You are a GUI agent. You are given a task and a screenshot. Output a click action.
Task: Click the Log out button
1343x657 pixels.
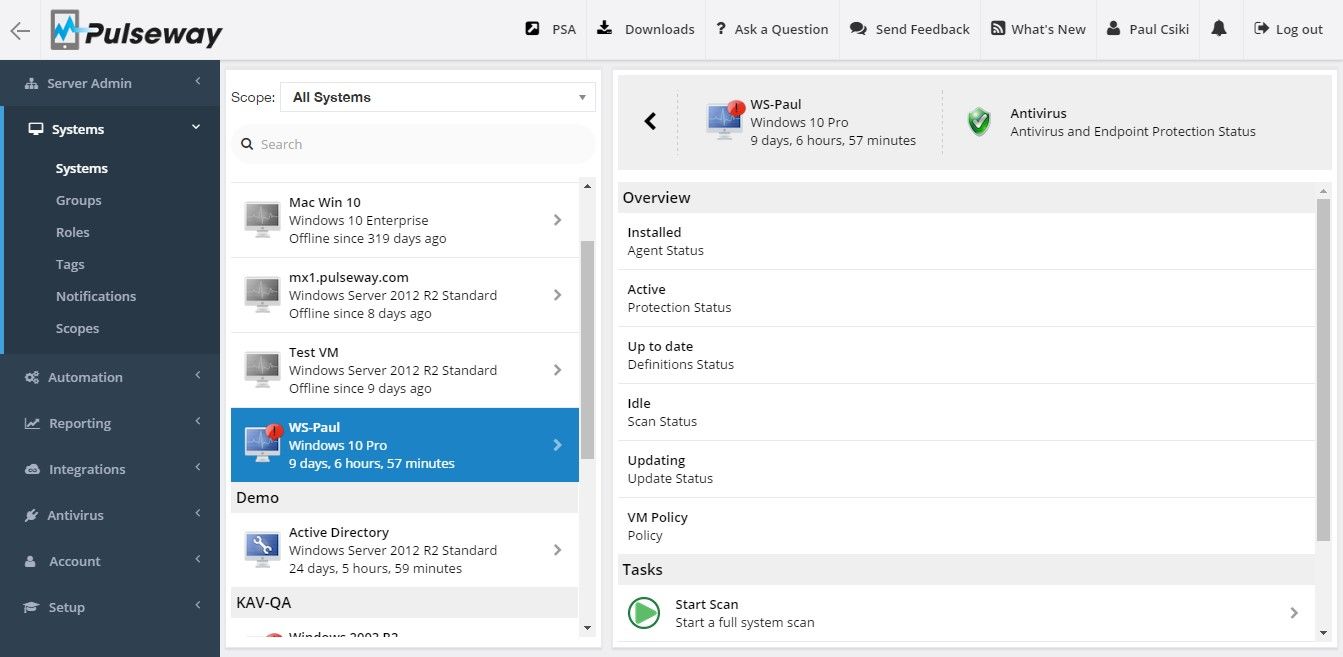pos(1289,29)
